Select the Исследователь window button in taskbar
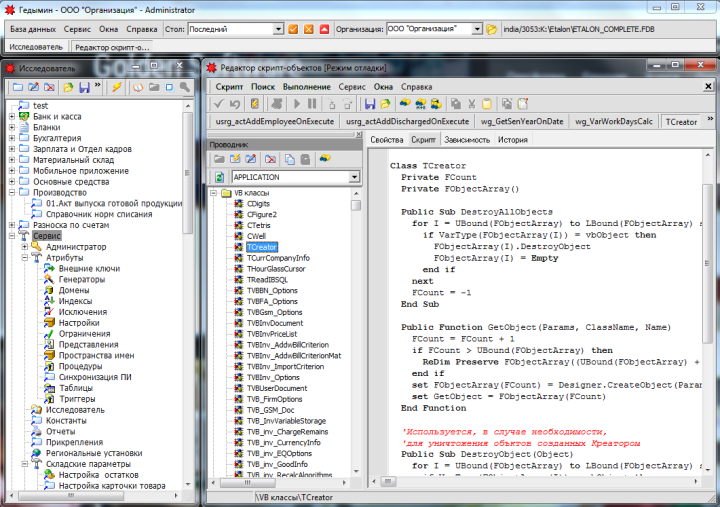This screenshot has height=507, width=720. (x=36, y=47)
